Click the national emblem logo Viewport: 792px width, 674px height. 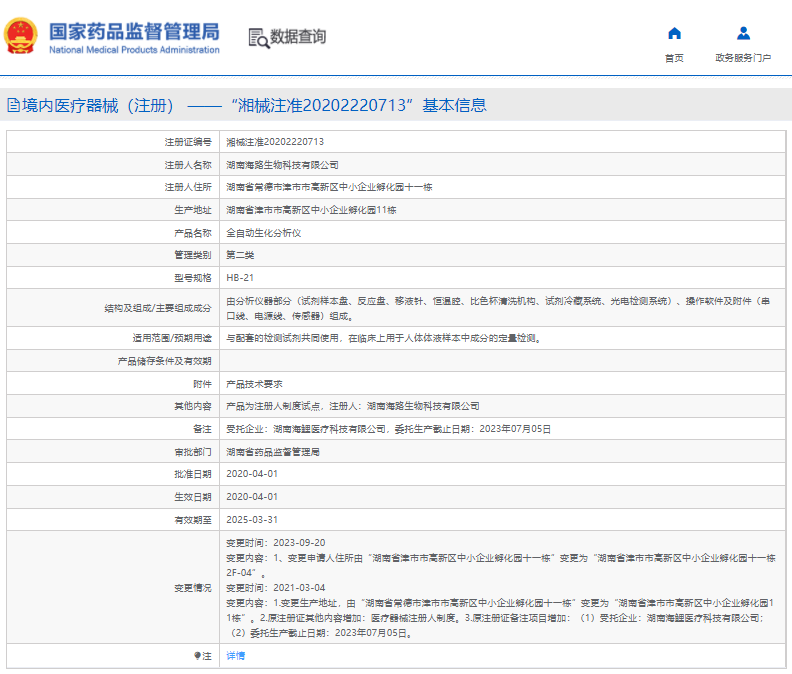coord(21,36)
